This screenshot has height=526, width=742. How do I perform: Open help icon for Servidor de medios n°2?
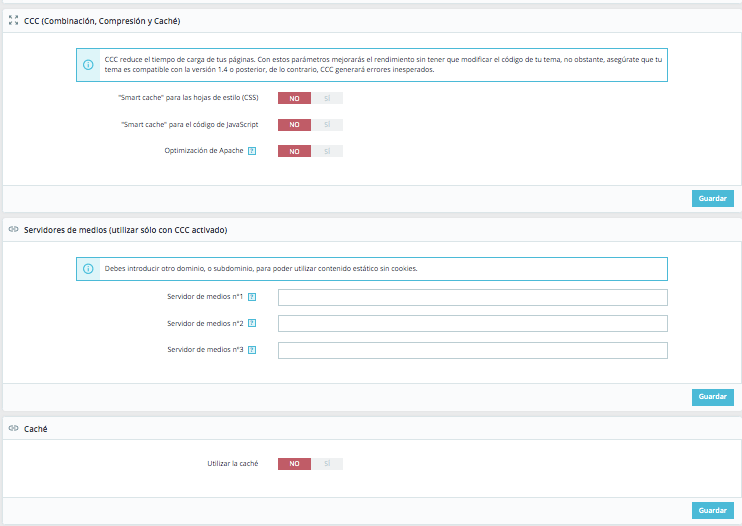tap(252, 323)
